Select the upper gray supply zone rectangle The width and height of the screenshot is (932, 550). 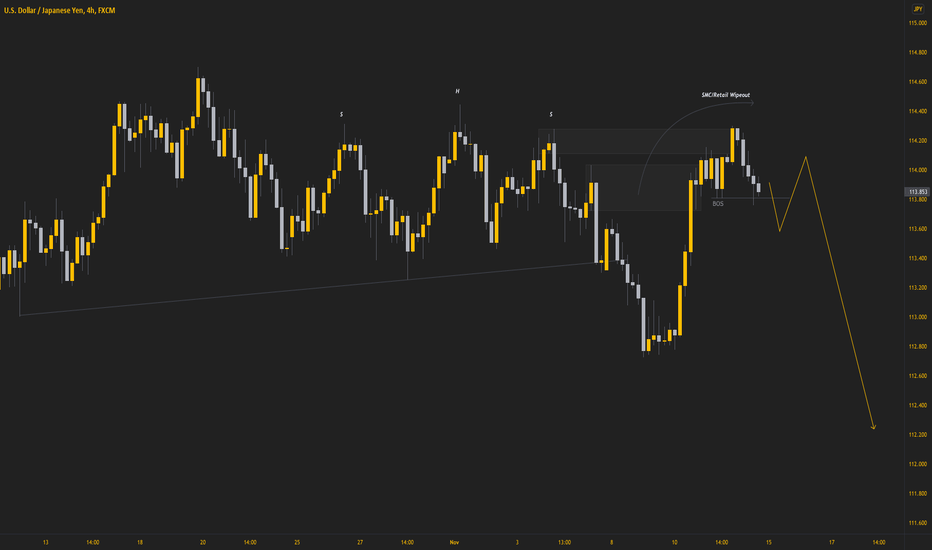[x=635, y=142]
